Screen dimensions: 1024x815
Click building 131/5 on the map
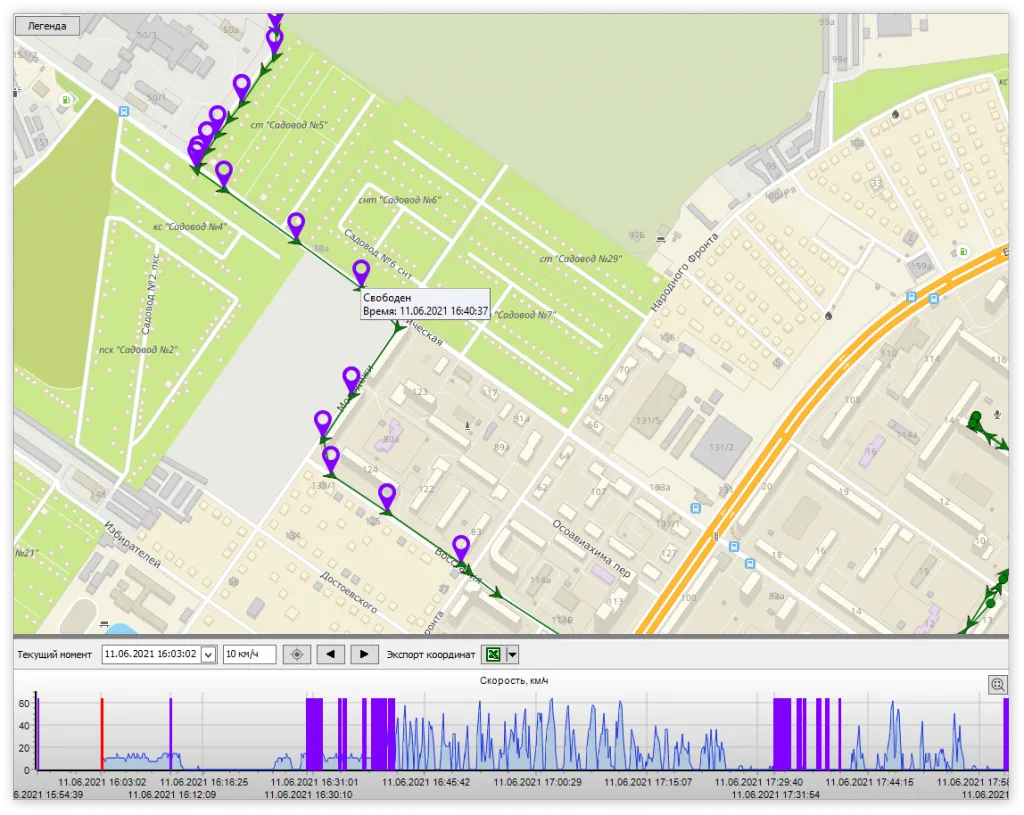tap(648, 421)
